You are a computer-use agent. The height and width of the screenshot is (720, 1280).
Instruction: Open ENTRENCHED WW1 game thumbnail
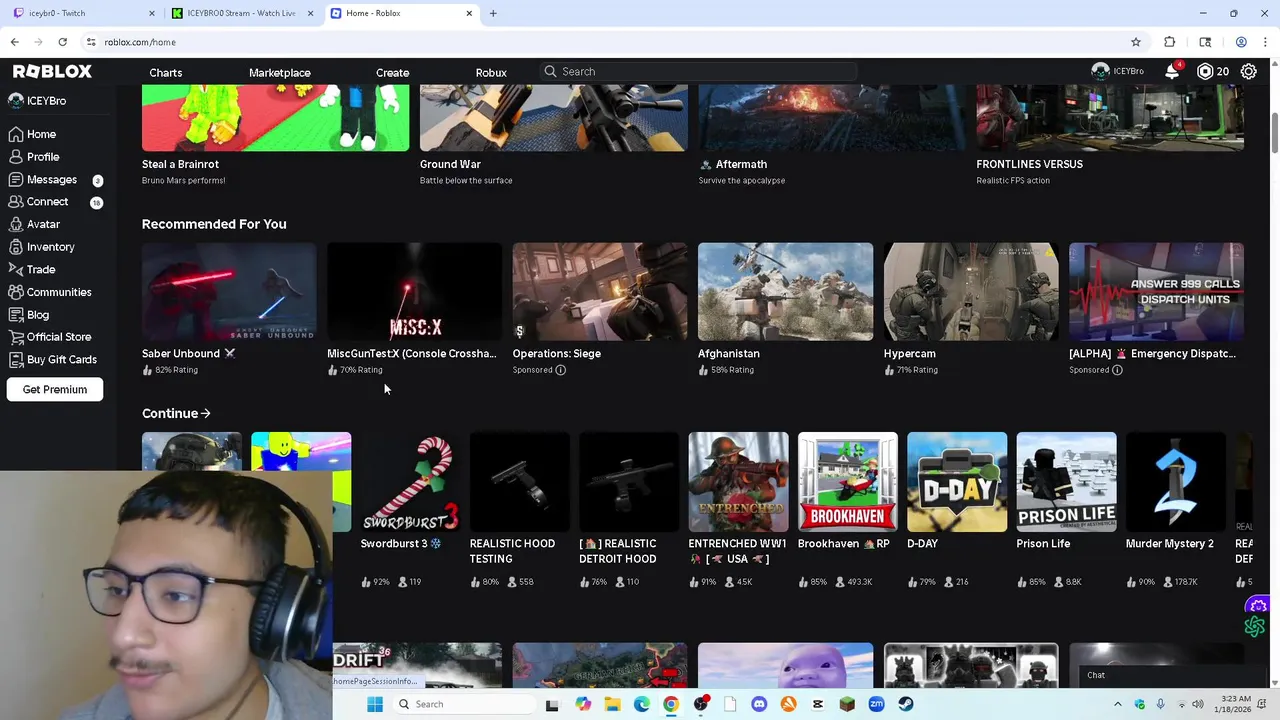point(738,482)
